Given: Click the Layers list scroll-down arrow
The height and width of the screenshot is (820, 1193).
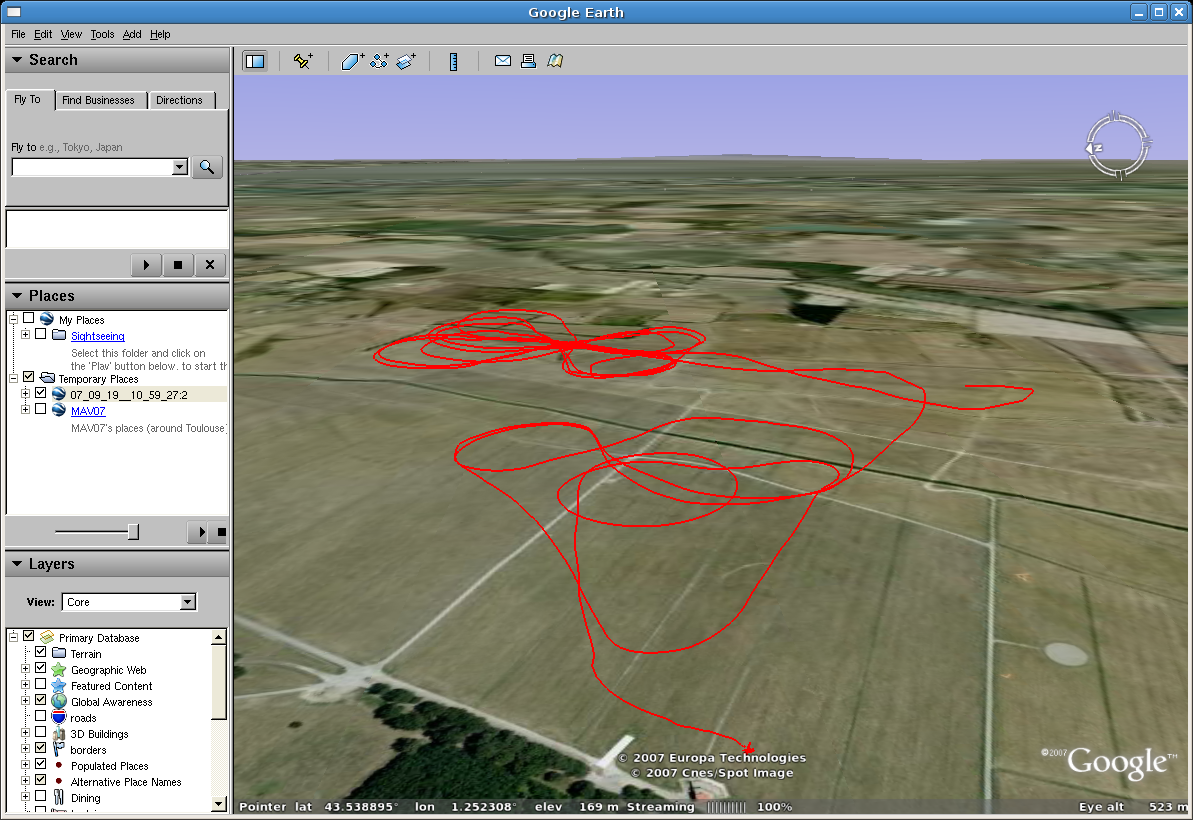Looking at the screenshot, I should pos(219,803).
